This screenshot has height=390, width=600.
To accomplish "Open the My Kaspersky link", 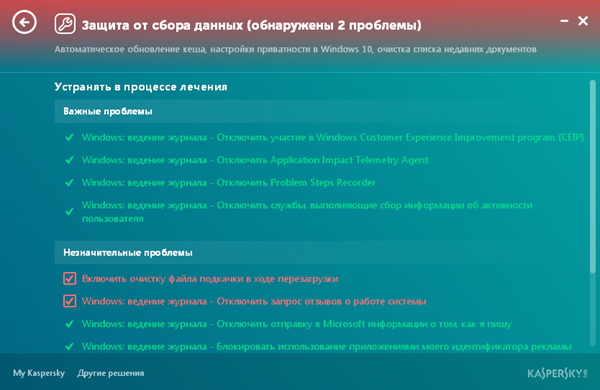I will click(x=39, y=373).
